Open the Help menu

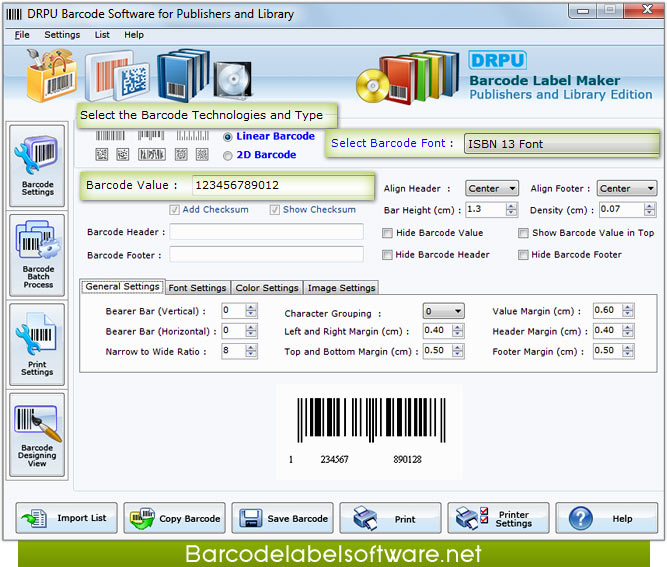click(134, 35)
